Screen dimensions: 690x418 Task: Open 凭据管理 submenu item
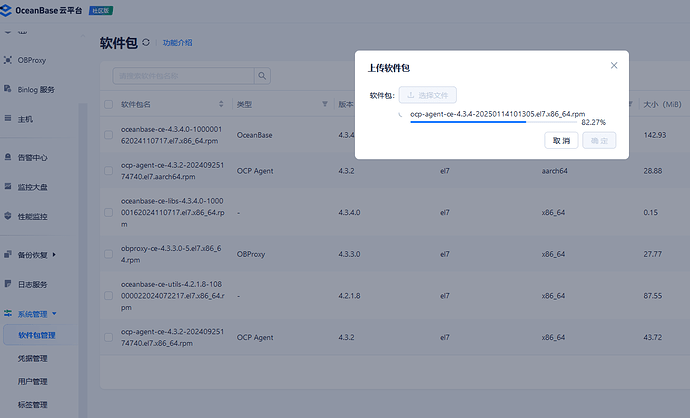click(33, 358)
